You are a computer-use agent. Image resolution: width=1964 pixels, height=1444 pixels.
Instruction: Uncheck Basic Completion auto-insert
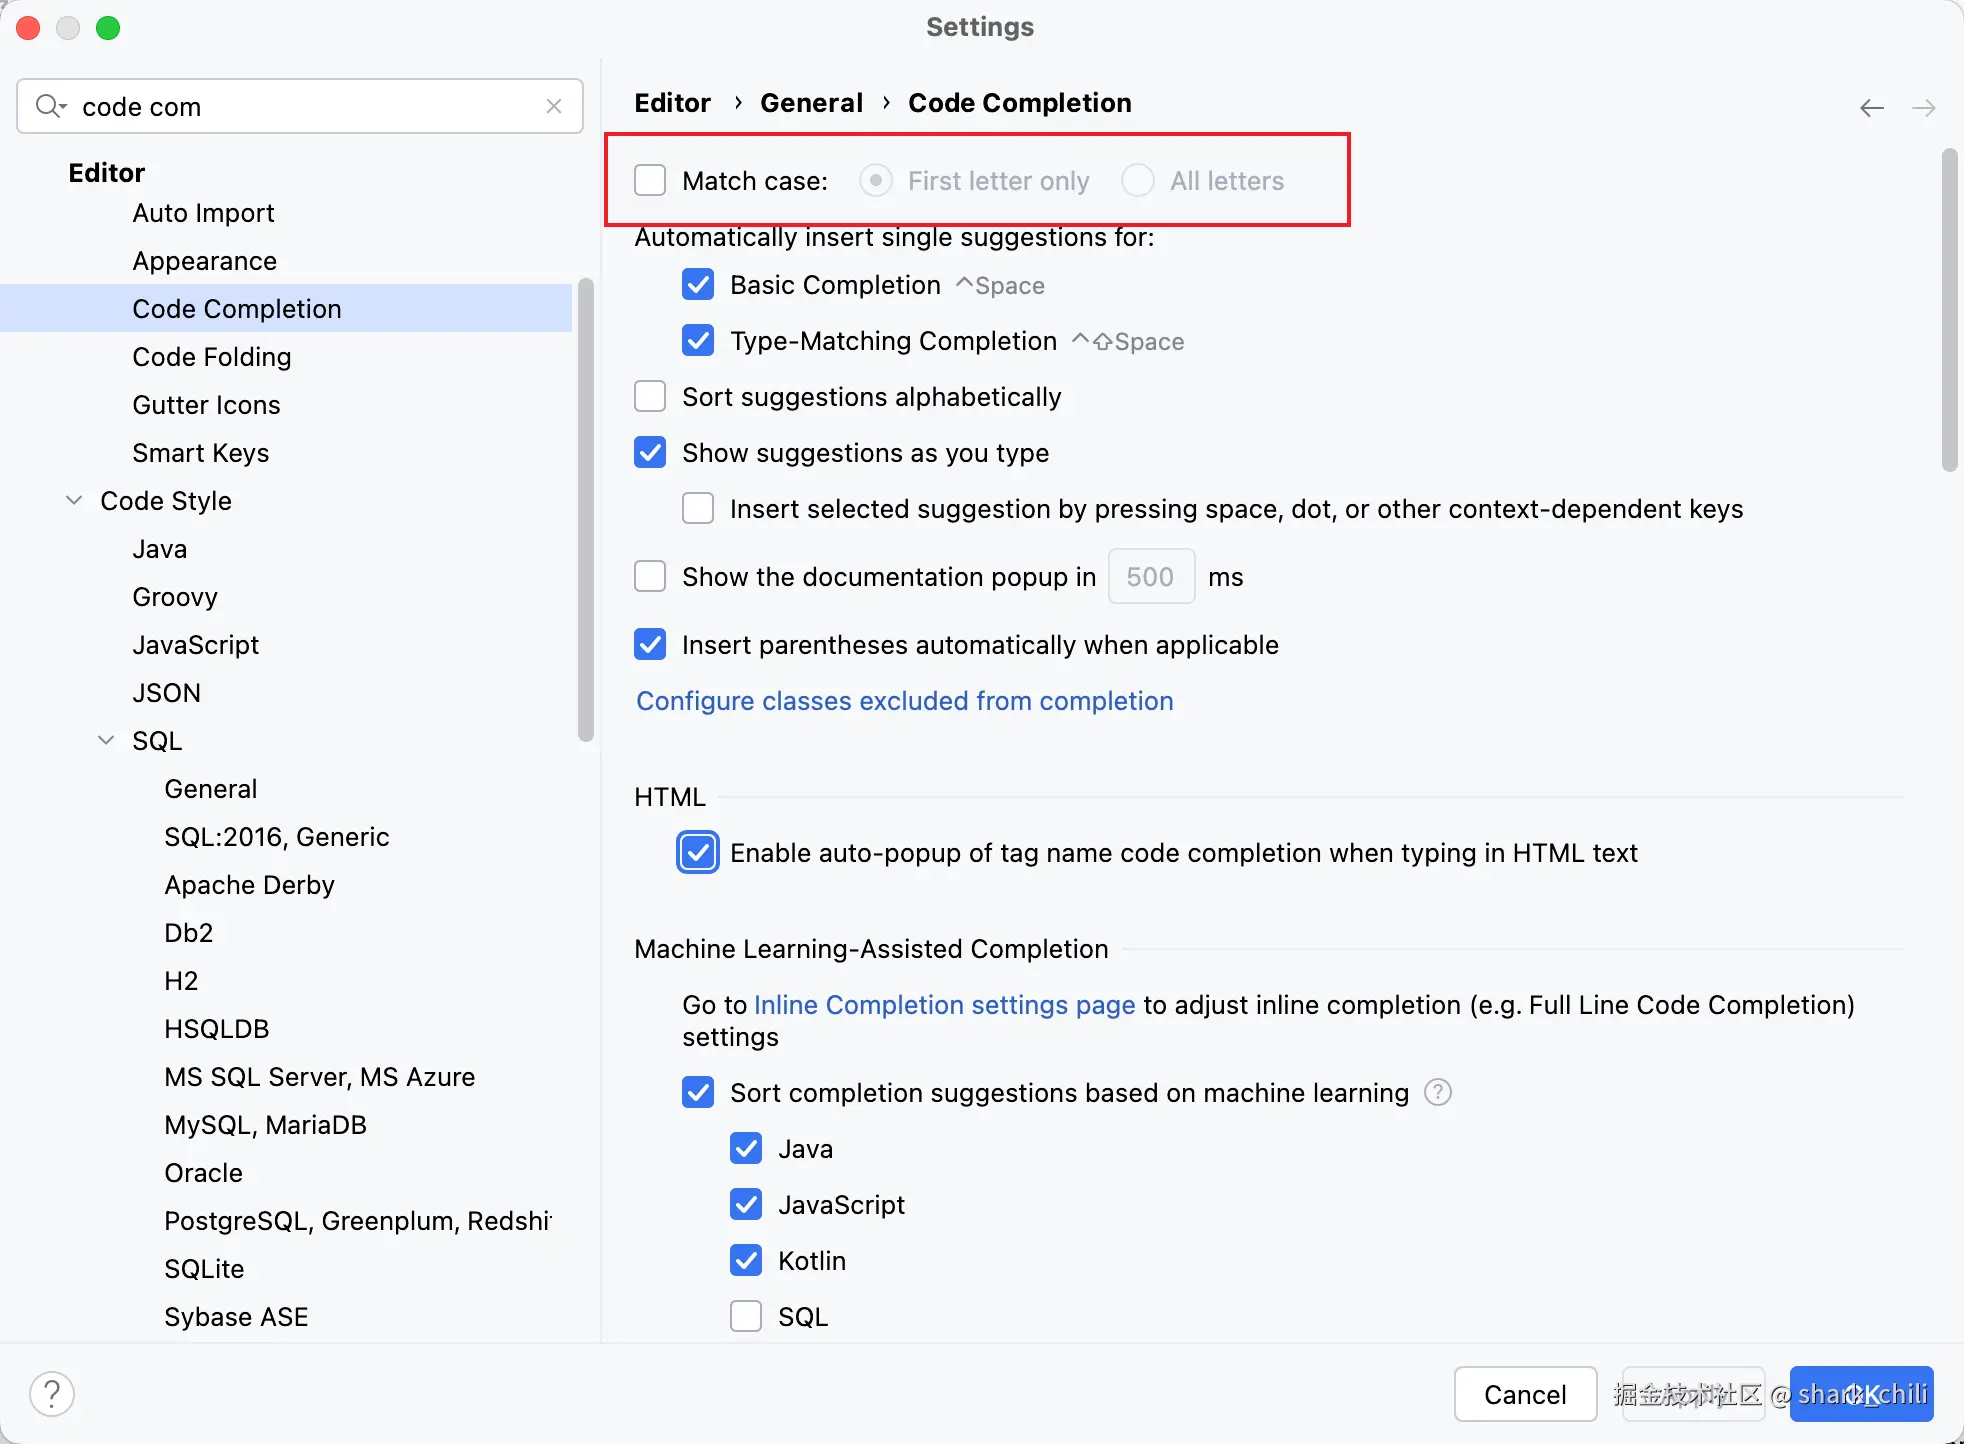point(698,285)
